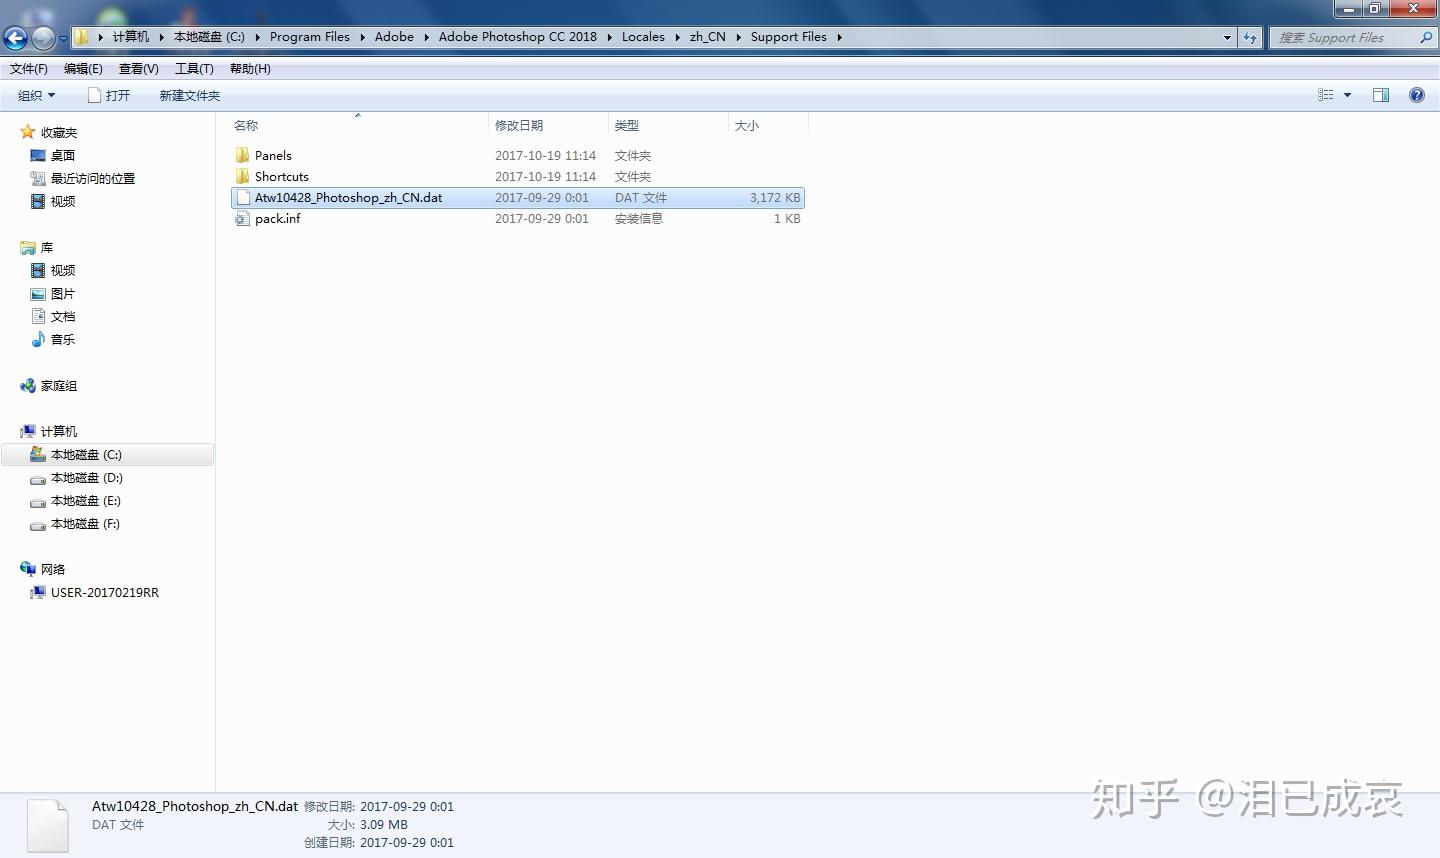
Task: Open the Help question mark icon
Action: pyautogui.click(x=1417, y=95)
